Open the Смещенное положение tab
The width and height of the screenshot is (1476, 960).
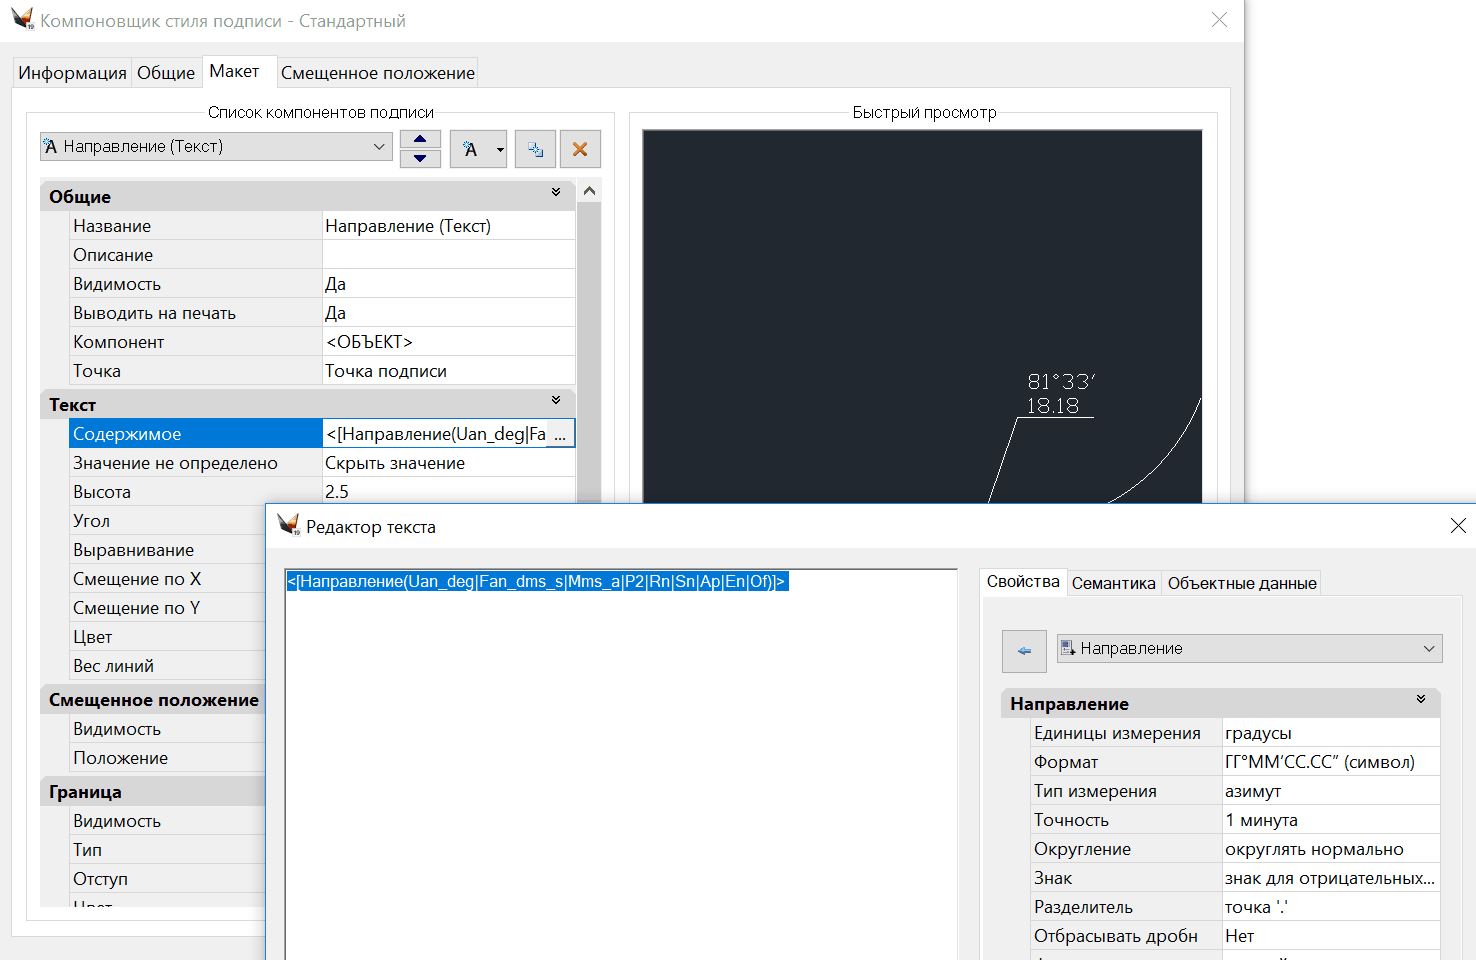pyautogui.click(x=377, y=73)
